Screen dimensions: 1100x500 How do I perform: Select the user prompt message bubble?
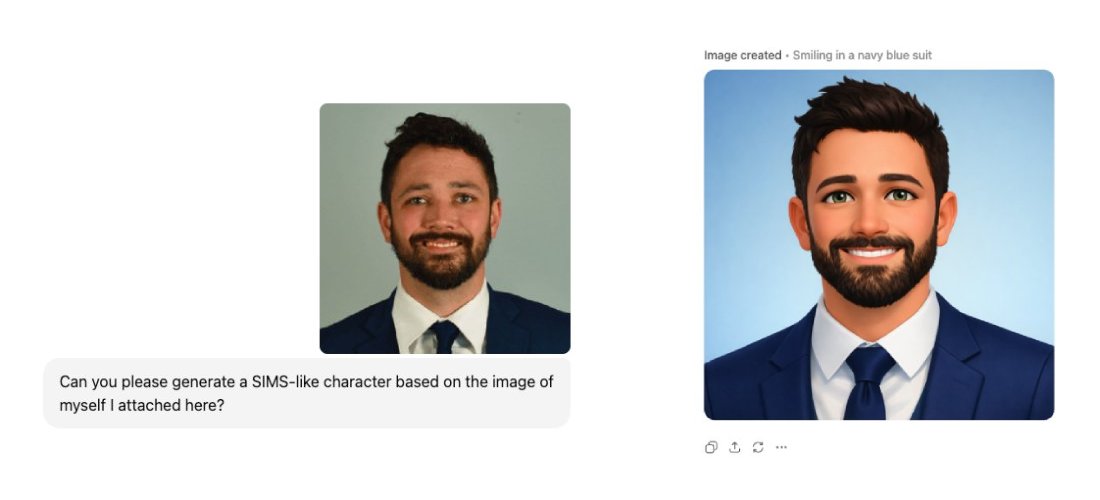307,393
